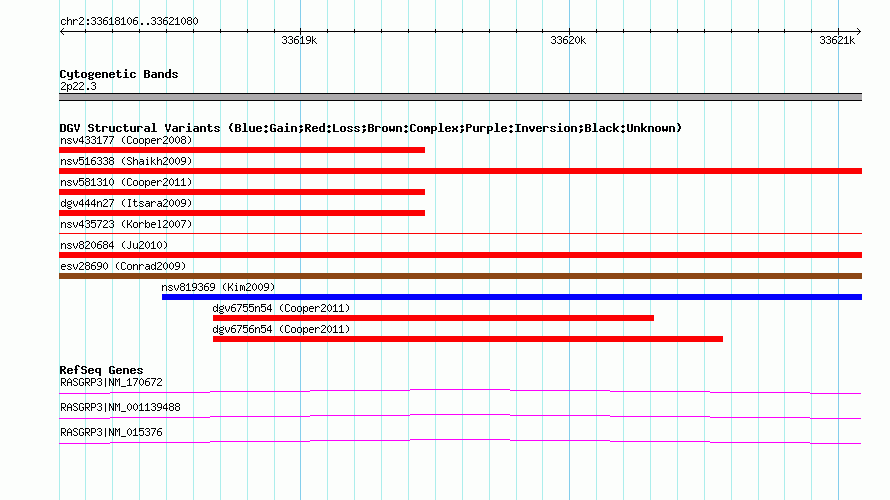Click the nsv433177 (Cooper2008) variant label
890x500 pixels.
(126, 140)
